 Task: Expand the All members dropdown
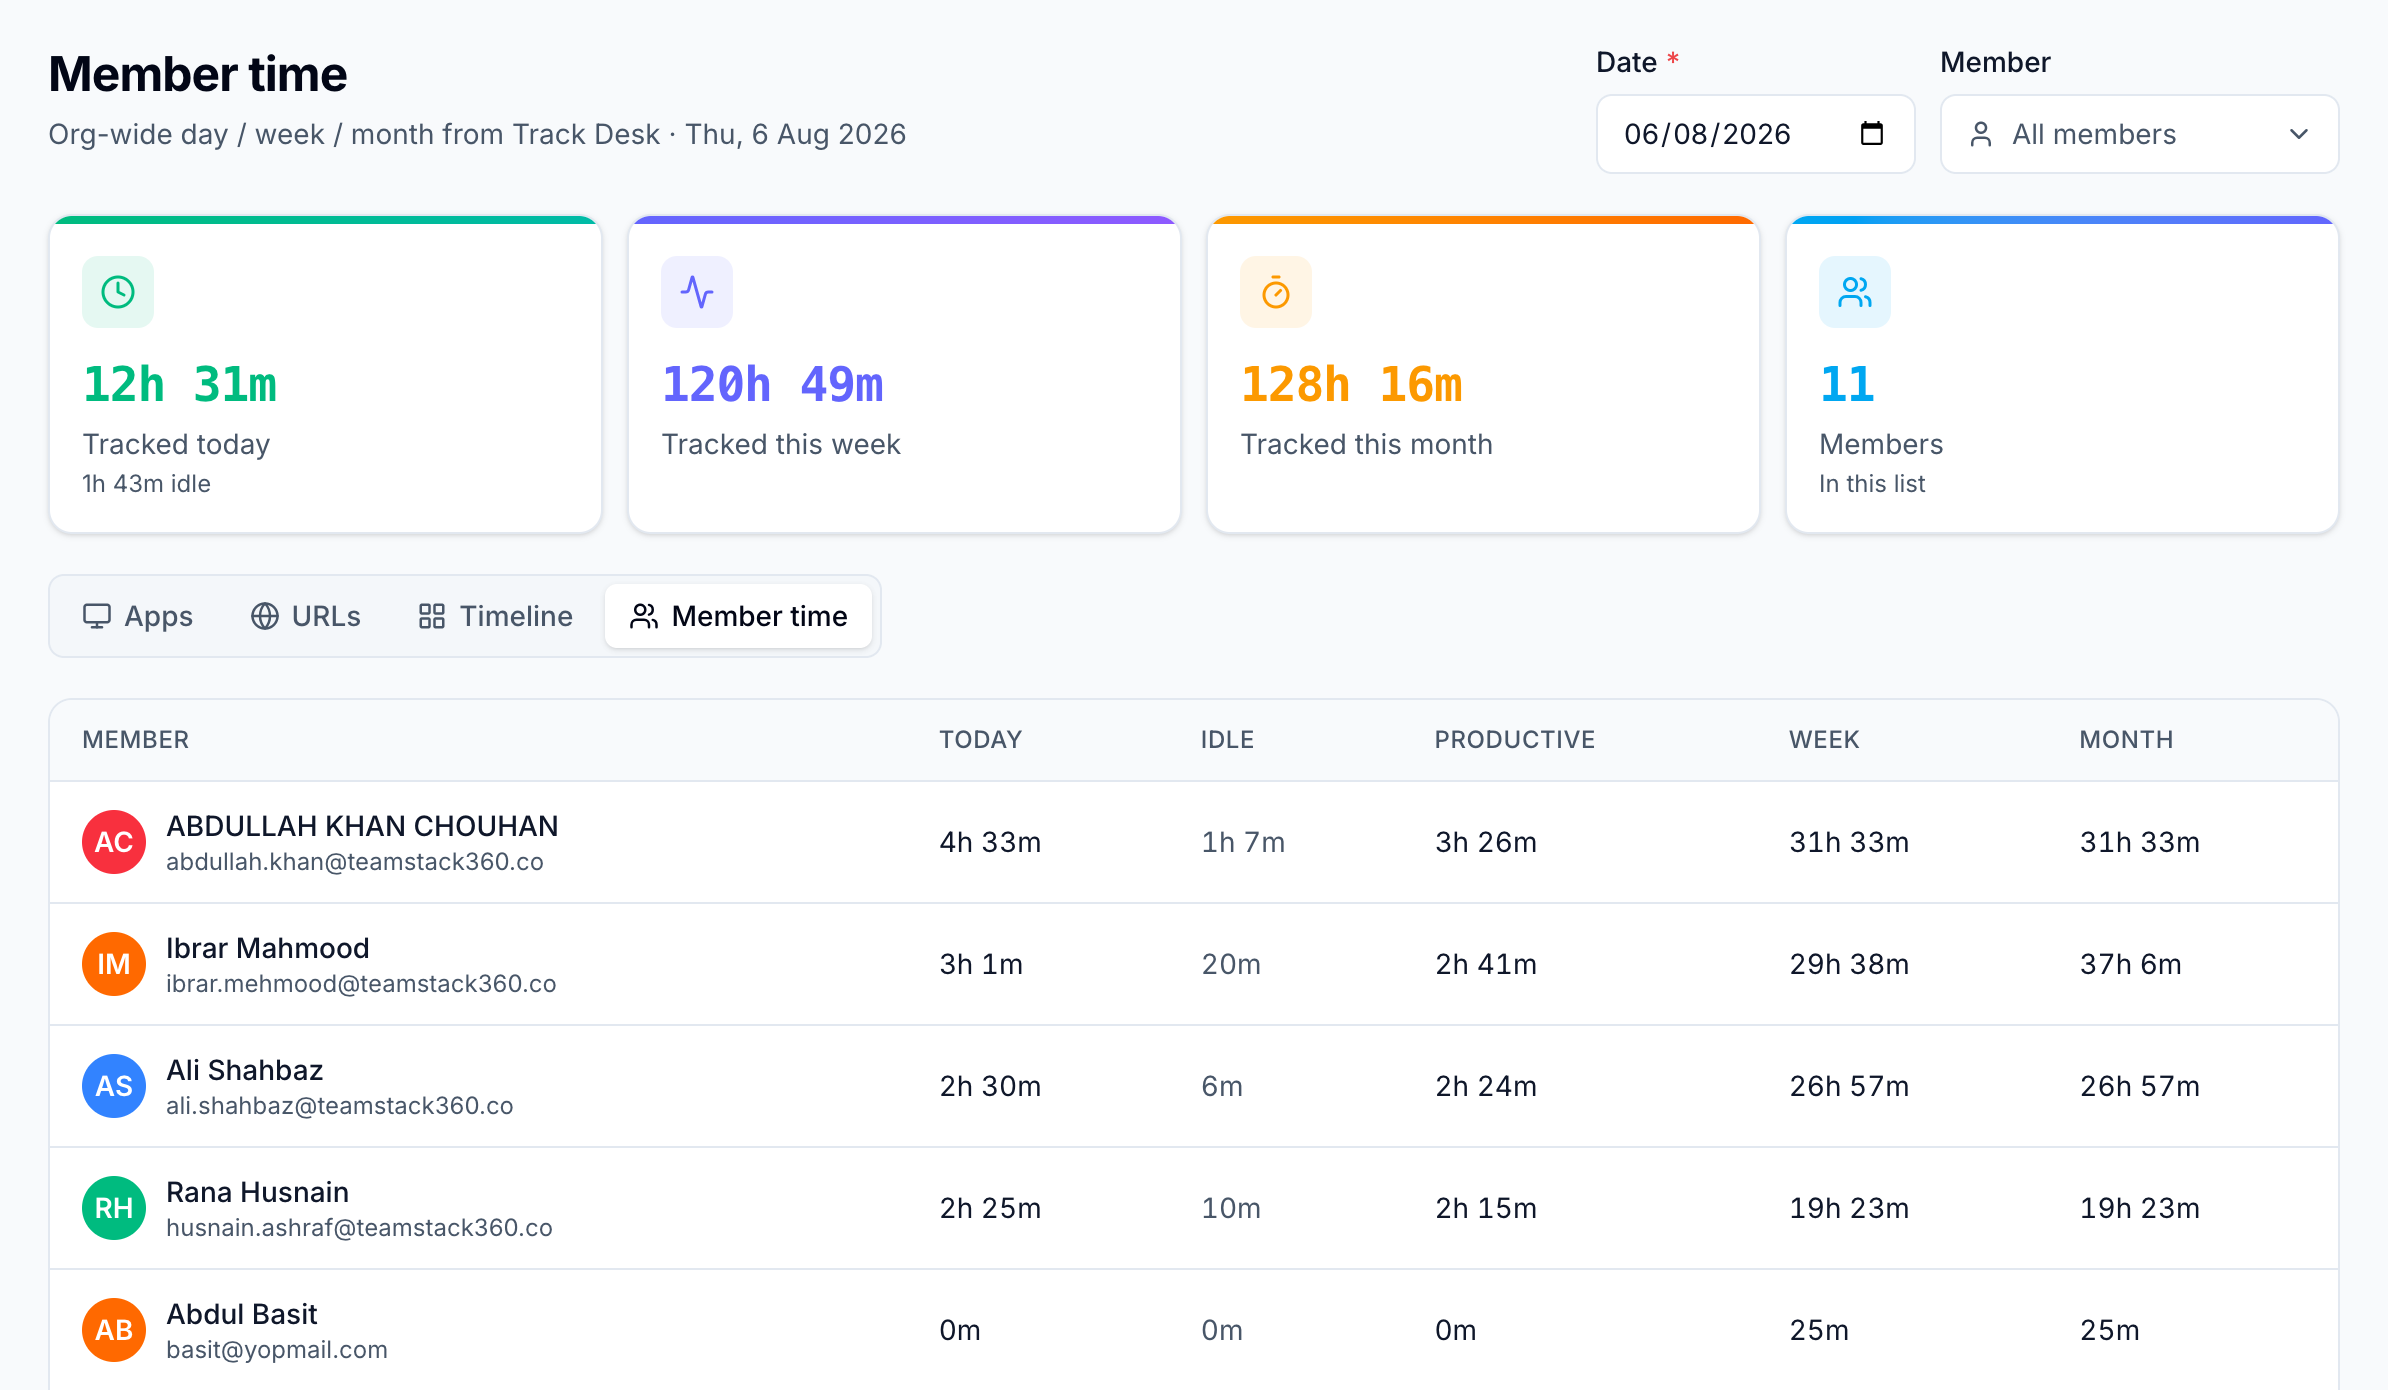2139,134
